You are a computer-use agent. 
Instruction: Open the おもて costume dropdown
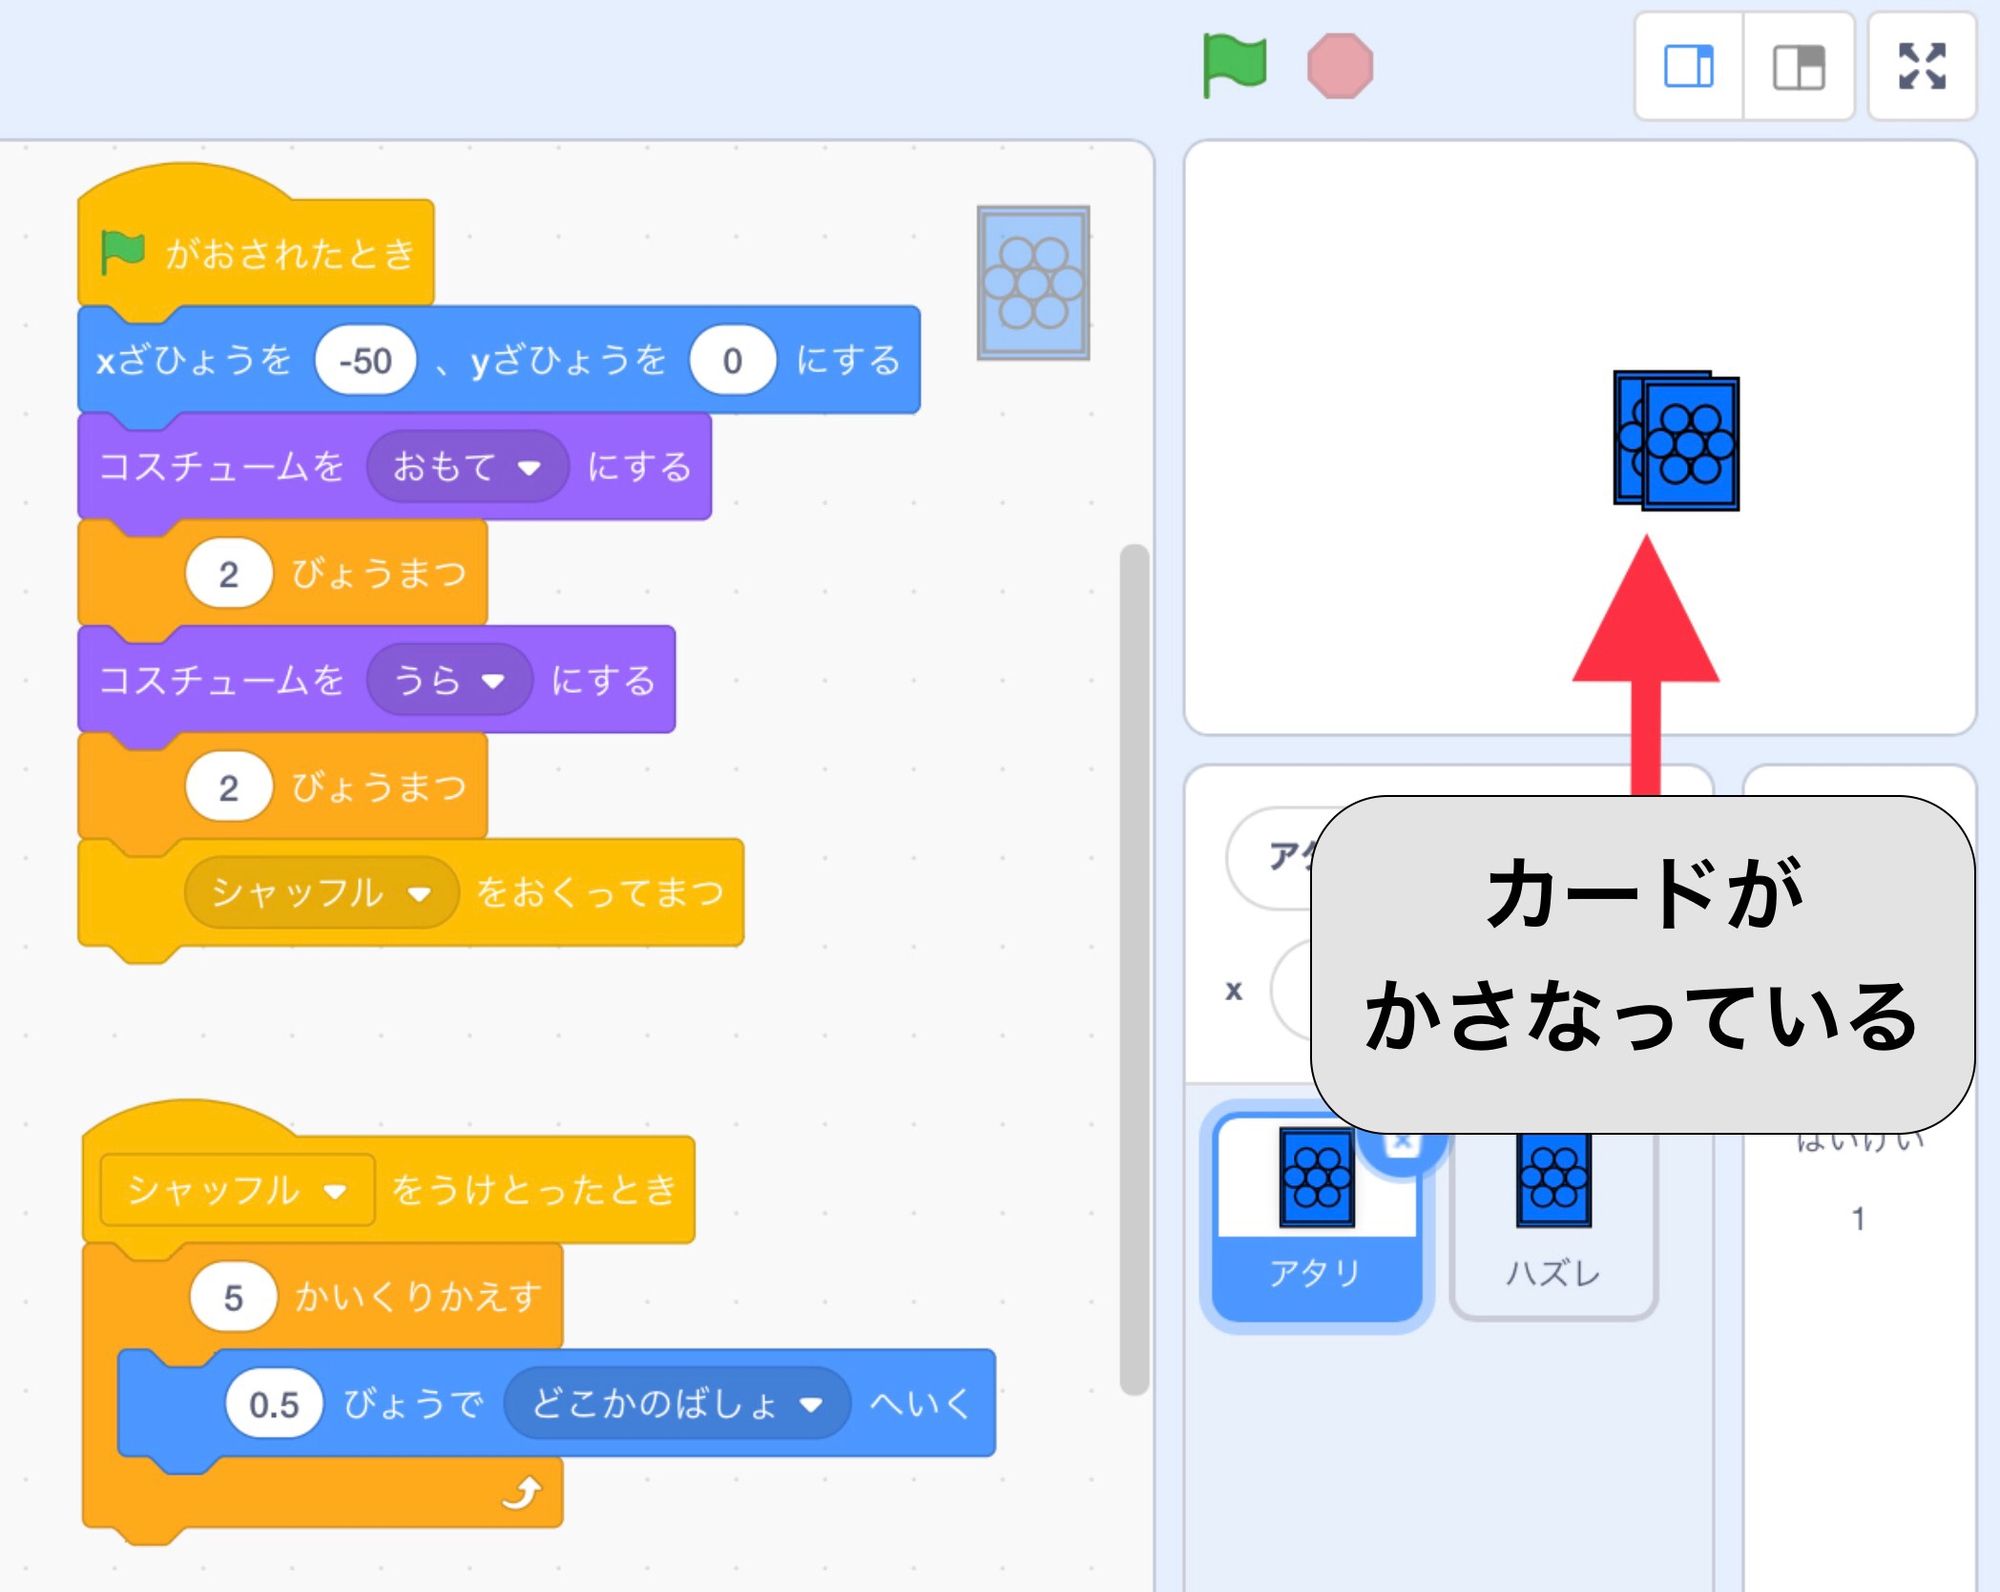470,465
